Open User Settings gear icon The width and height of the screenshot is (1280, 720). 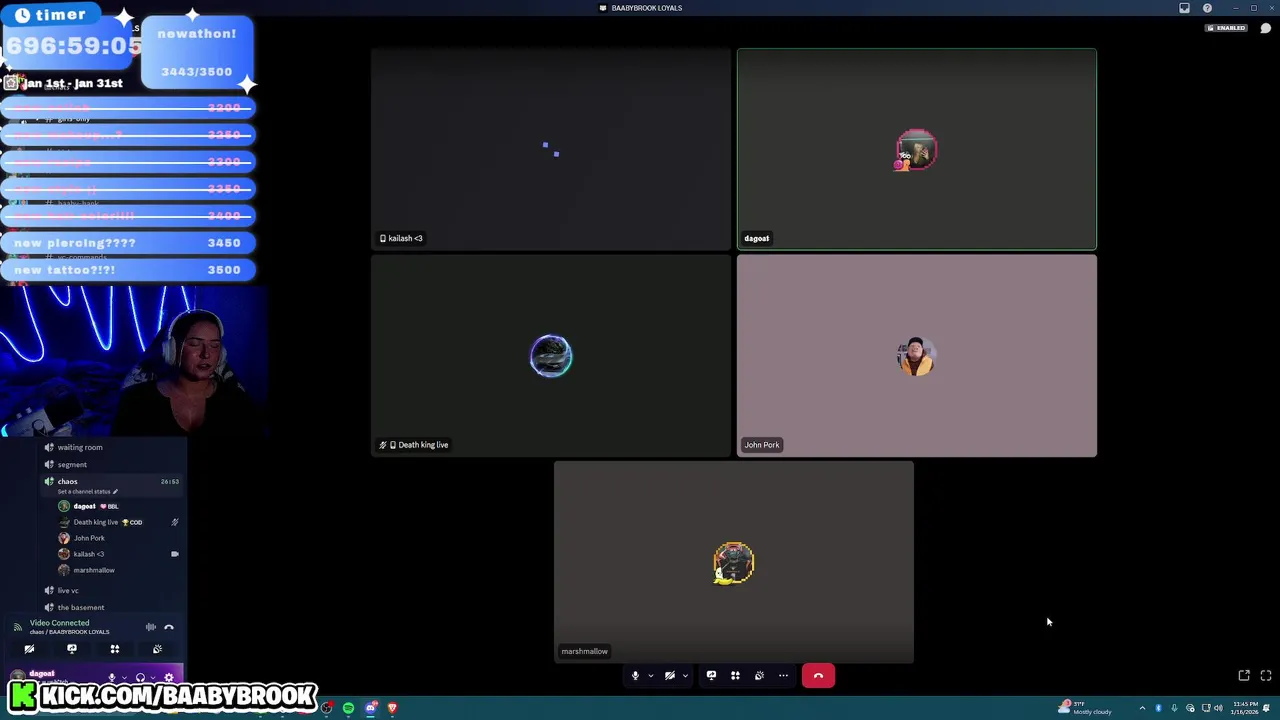coord(168,678)
